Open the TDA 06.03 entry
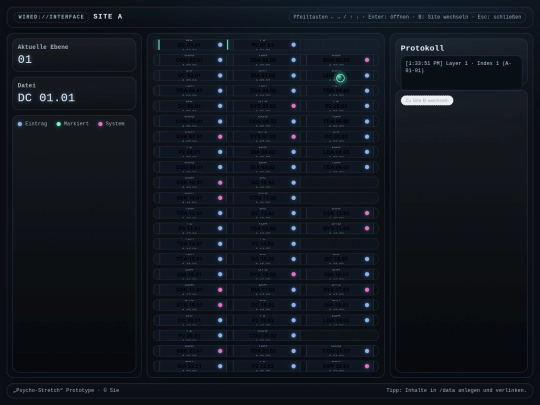 point(340,121)
